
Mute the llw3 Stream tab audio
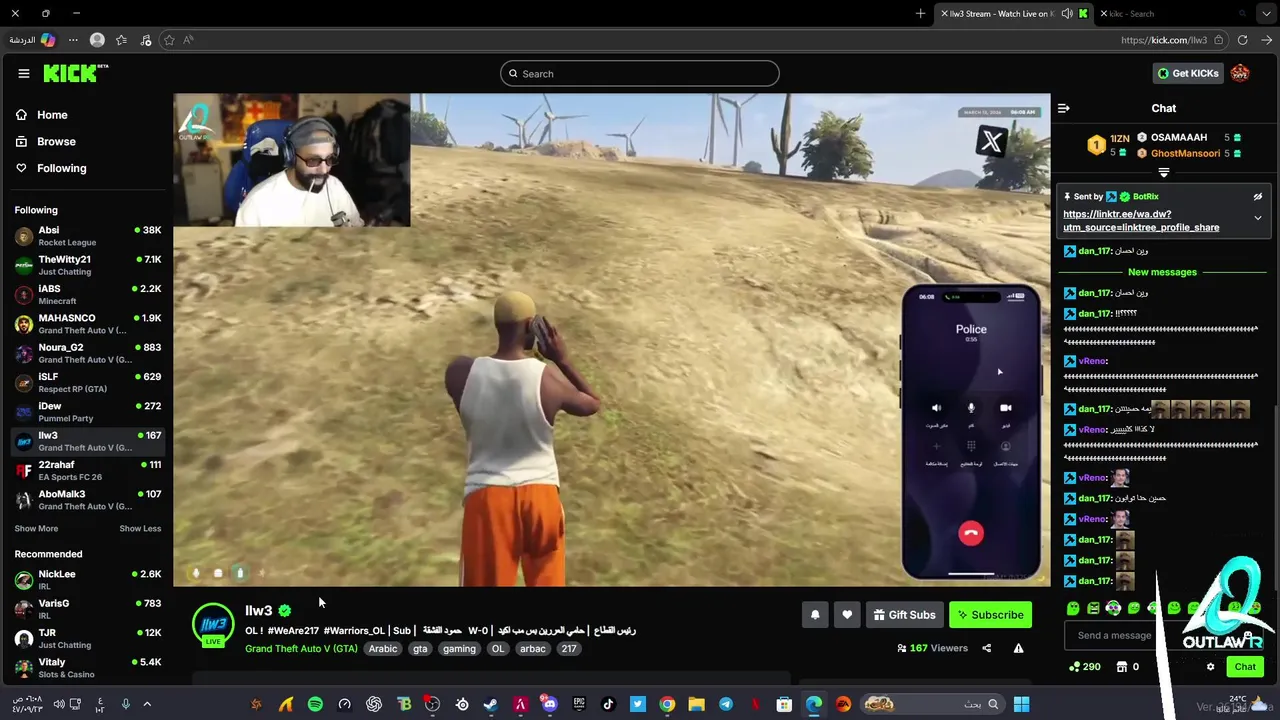(x=1067, y=13)
